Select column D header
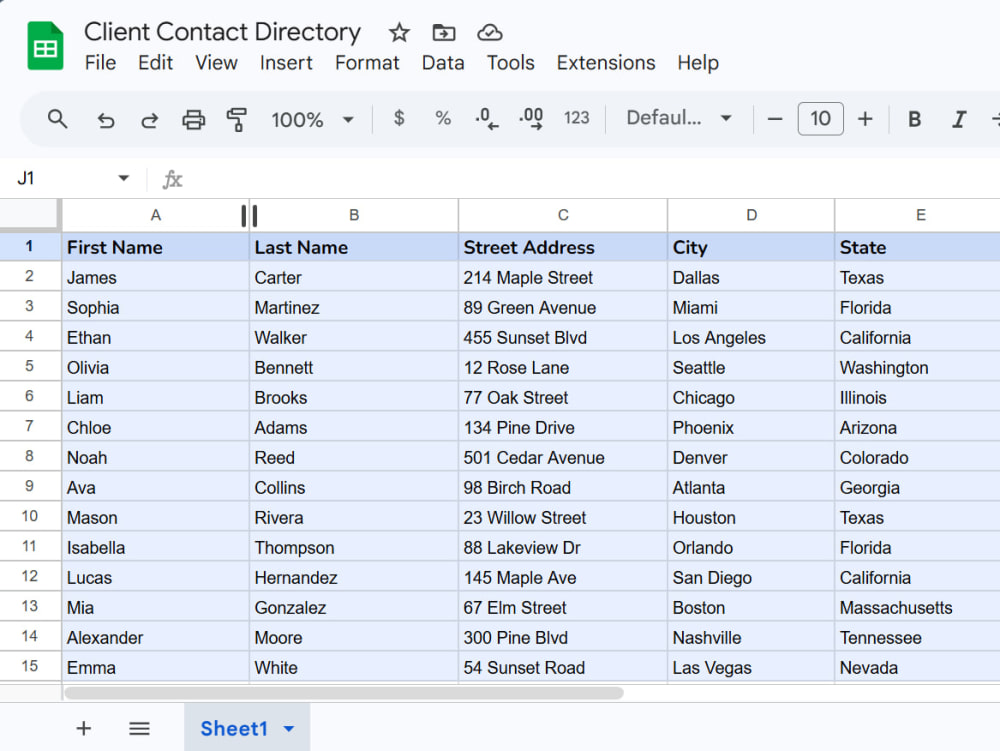 click(x=751, y=215)
